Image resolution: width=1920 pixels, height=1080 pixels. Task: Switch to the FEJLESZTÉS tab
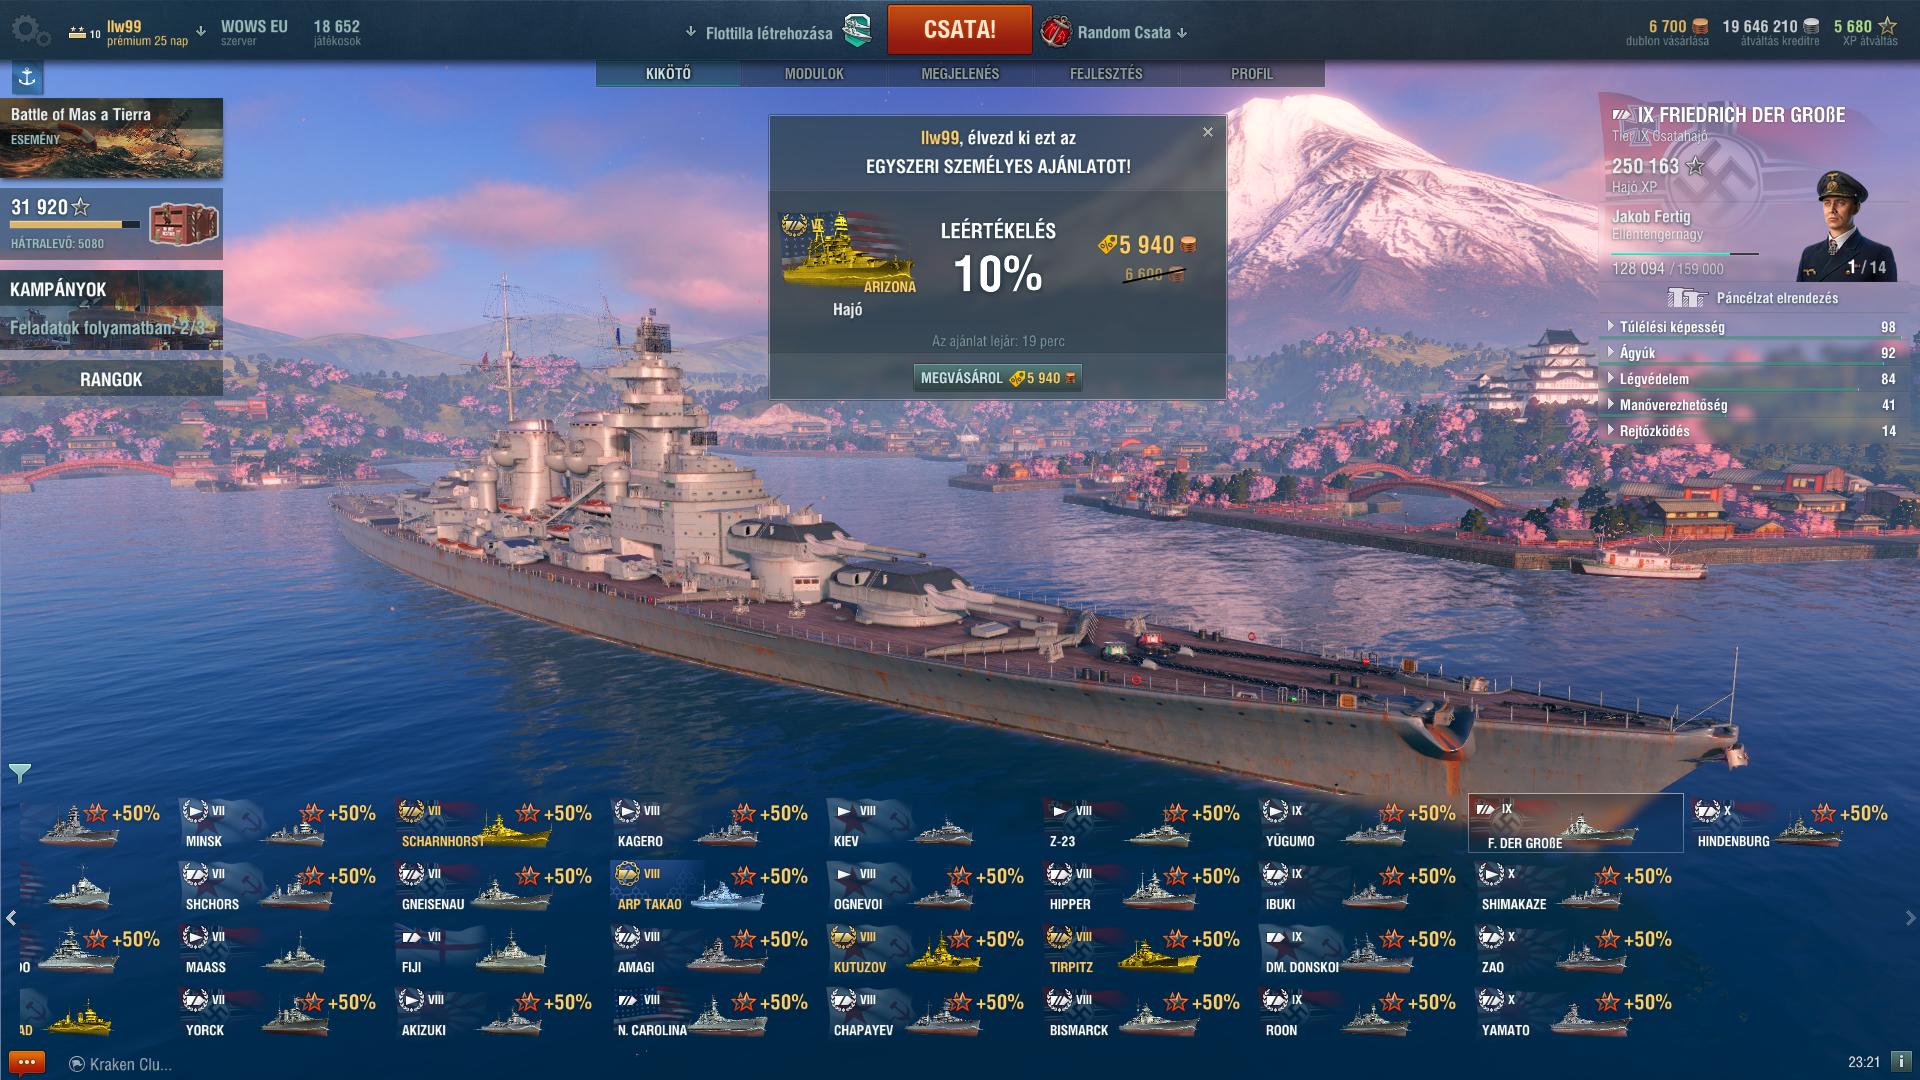point(1106,74)
